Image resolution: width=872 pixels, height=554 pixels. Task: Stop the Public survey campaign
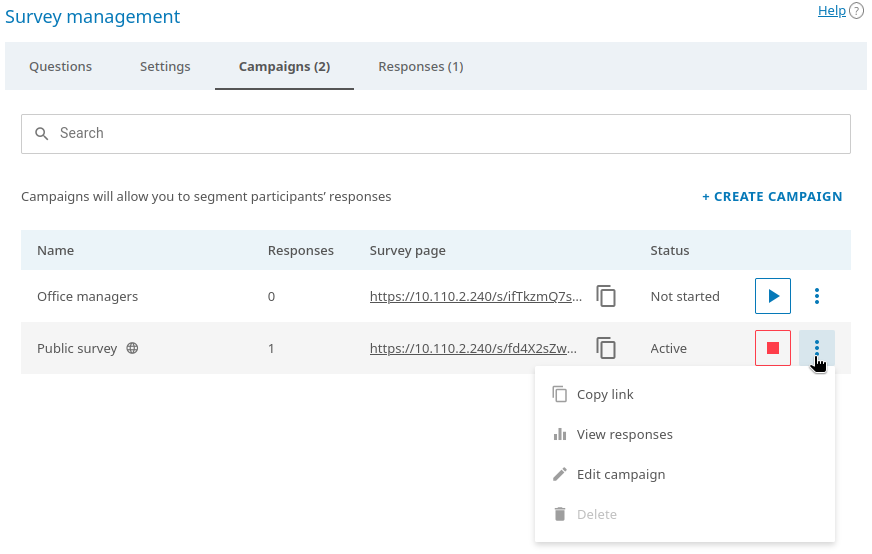pyautogui.click(x=772, y=348)
